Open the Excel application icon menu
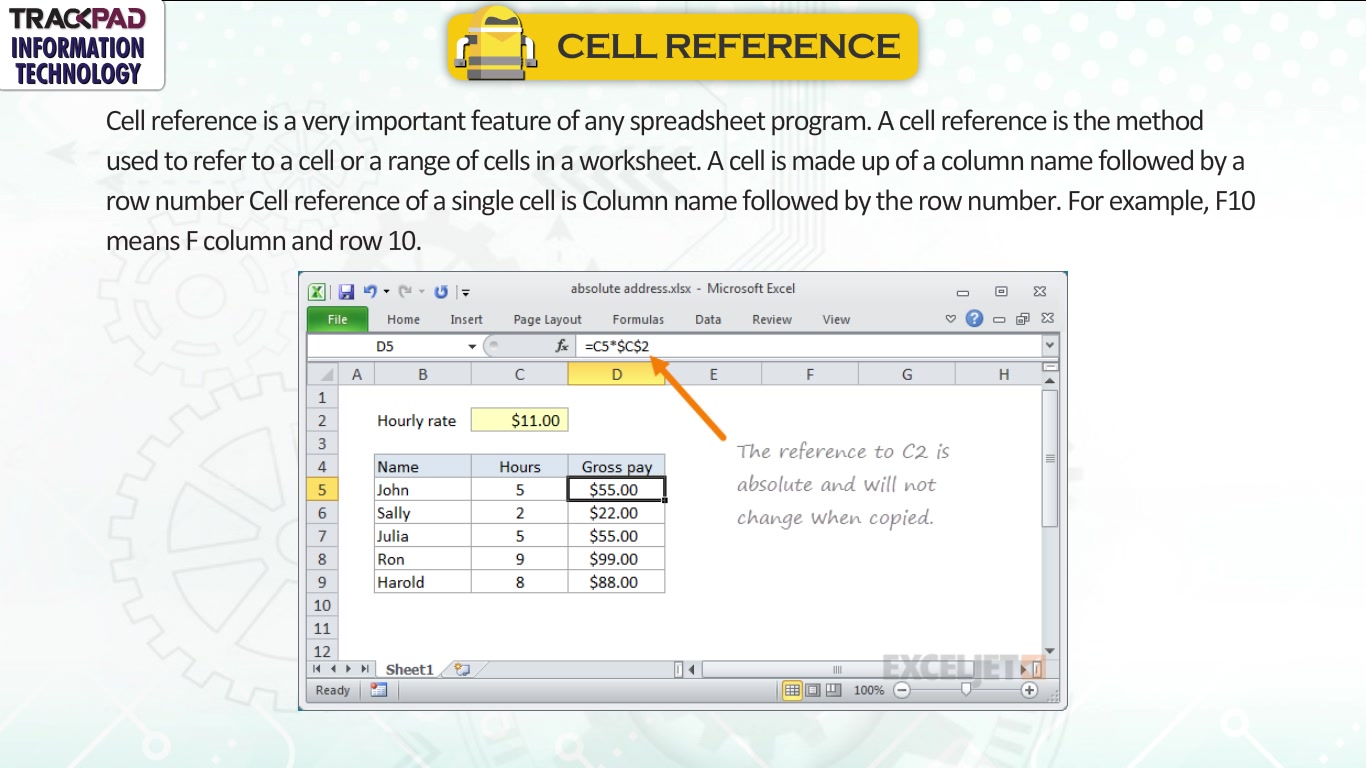 point(317,292)
